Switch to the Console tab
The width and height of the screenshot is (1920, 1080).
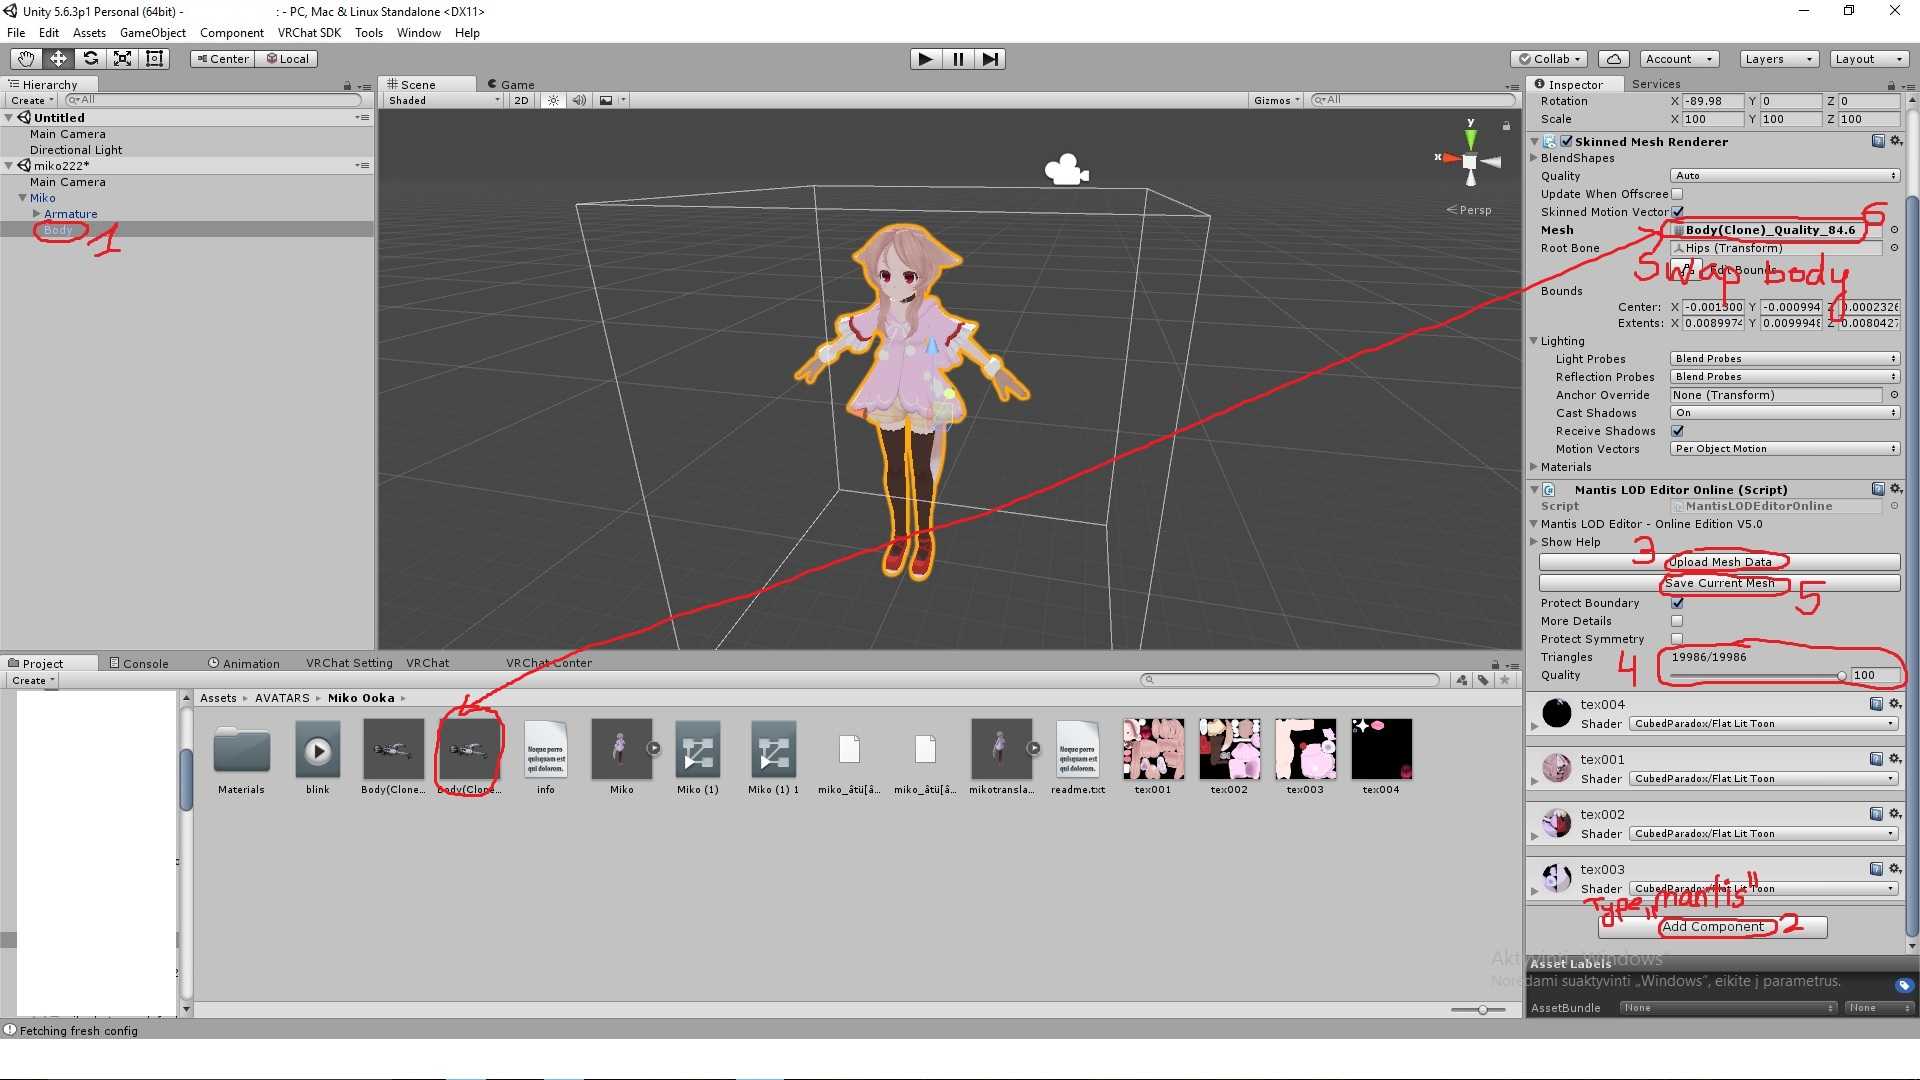(x=139, y=663)
